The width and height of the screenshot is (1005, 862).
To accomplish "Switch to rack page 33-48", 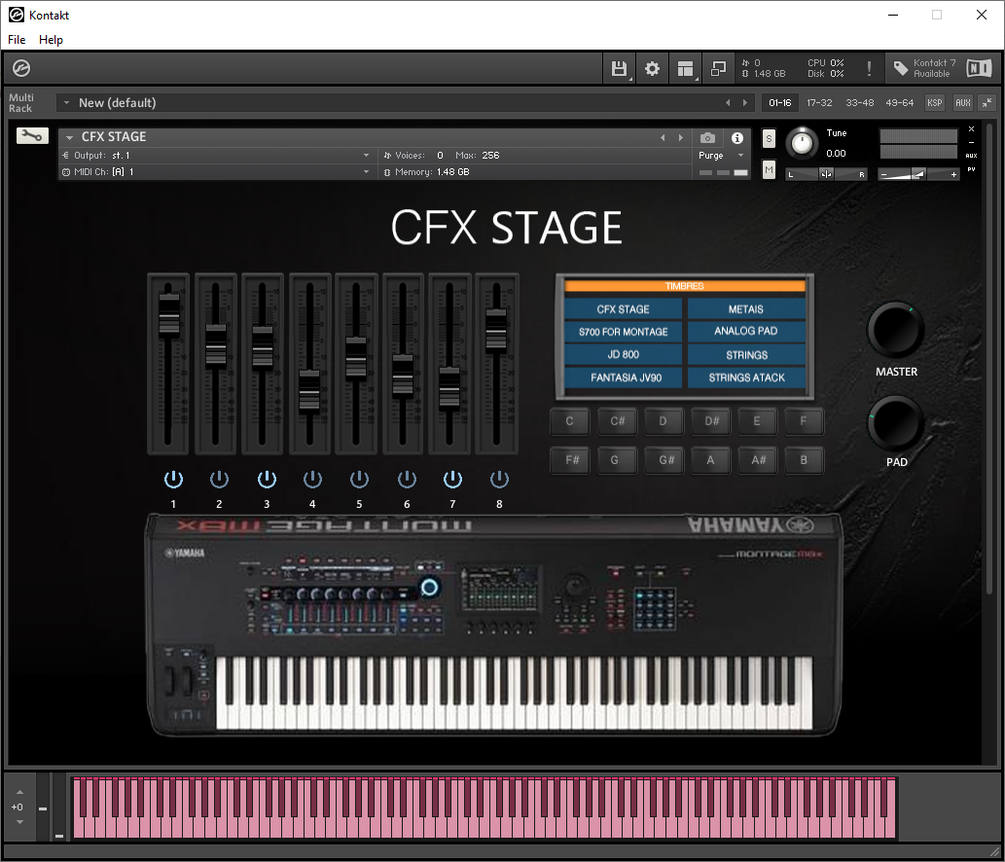I will pos(860,103).
